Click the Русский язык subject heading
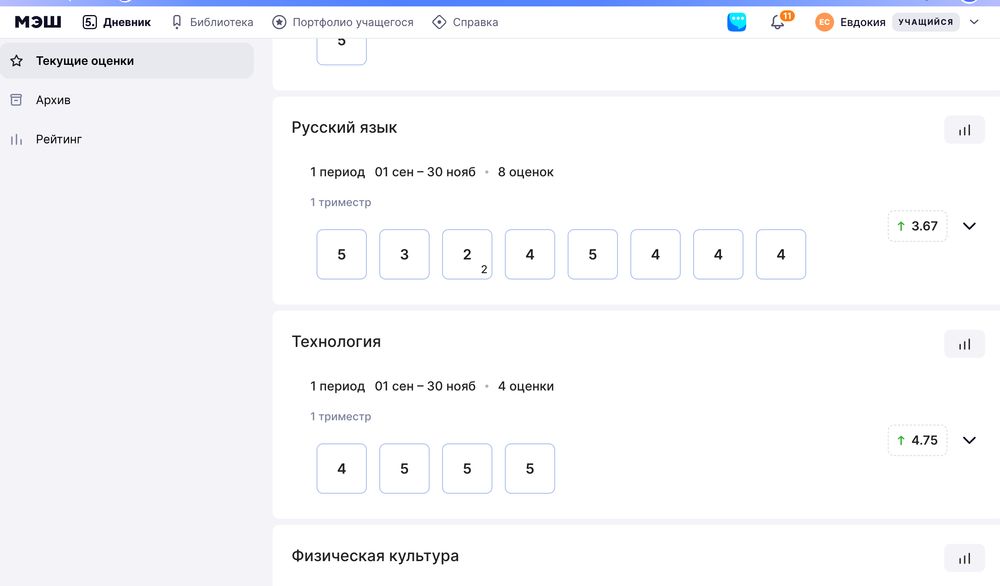 tap(344, 128)
